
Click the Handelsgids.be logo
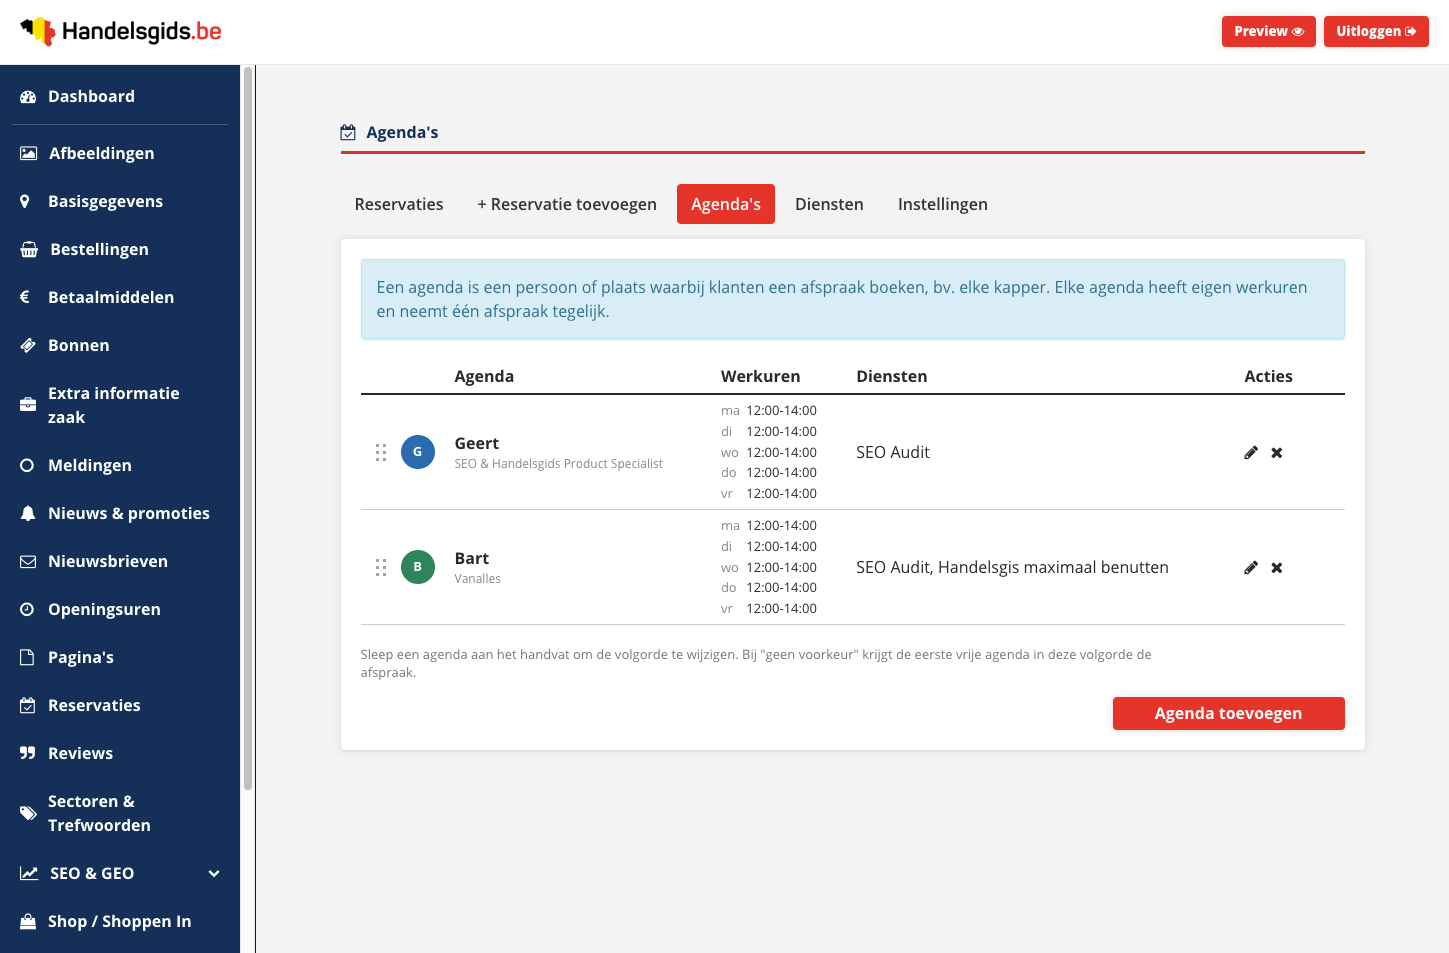(121, 31)
